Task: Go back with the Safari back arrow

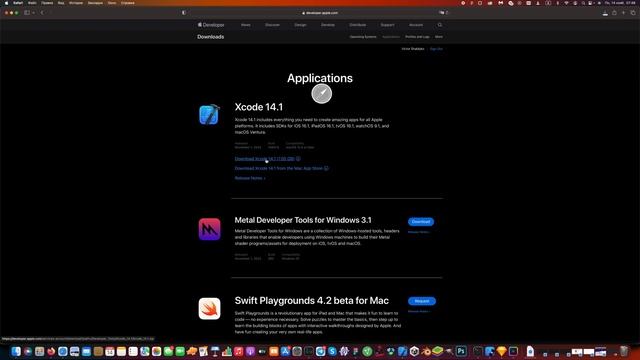Action: click(42, 13)
